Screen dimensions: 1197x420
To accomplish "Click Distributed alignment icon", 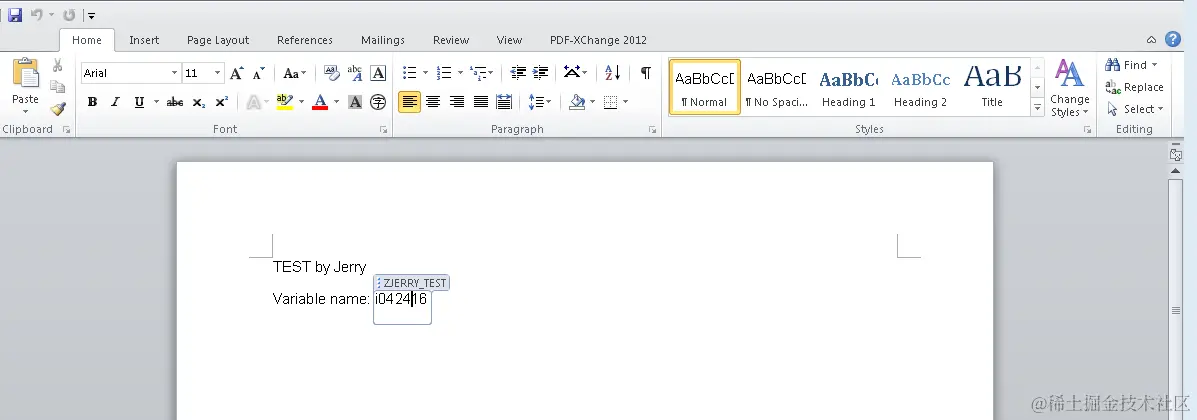I will click(x=504, y=102).
